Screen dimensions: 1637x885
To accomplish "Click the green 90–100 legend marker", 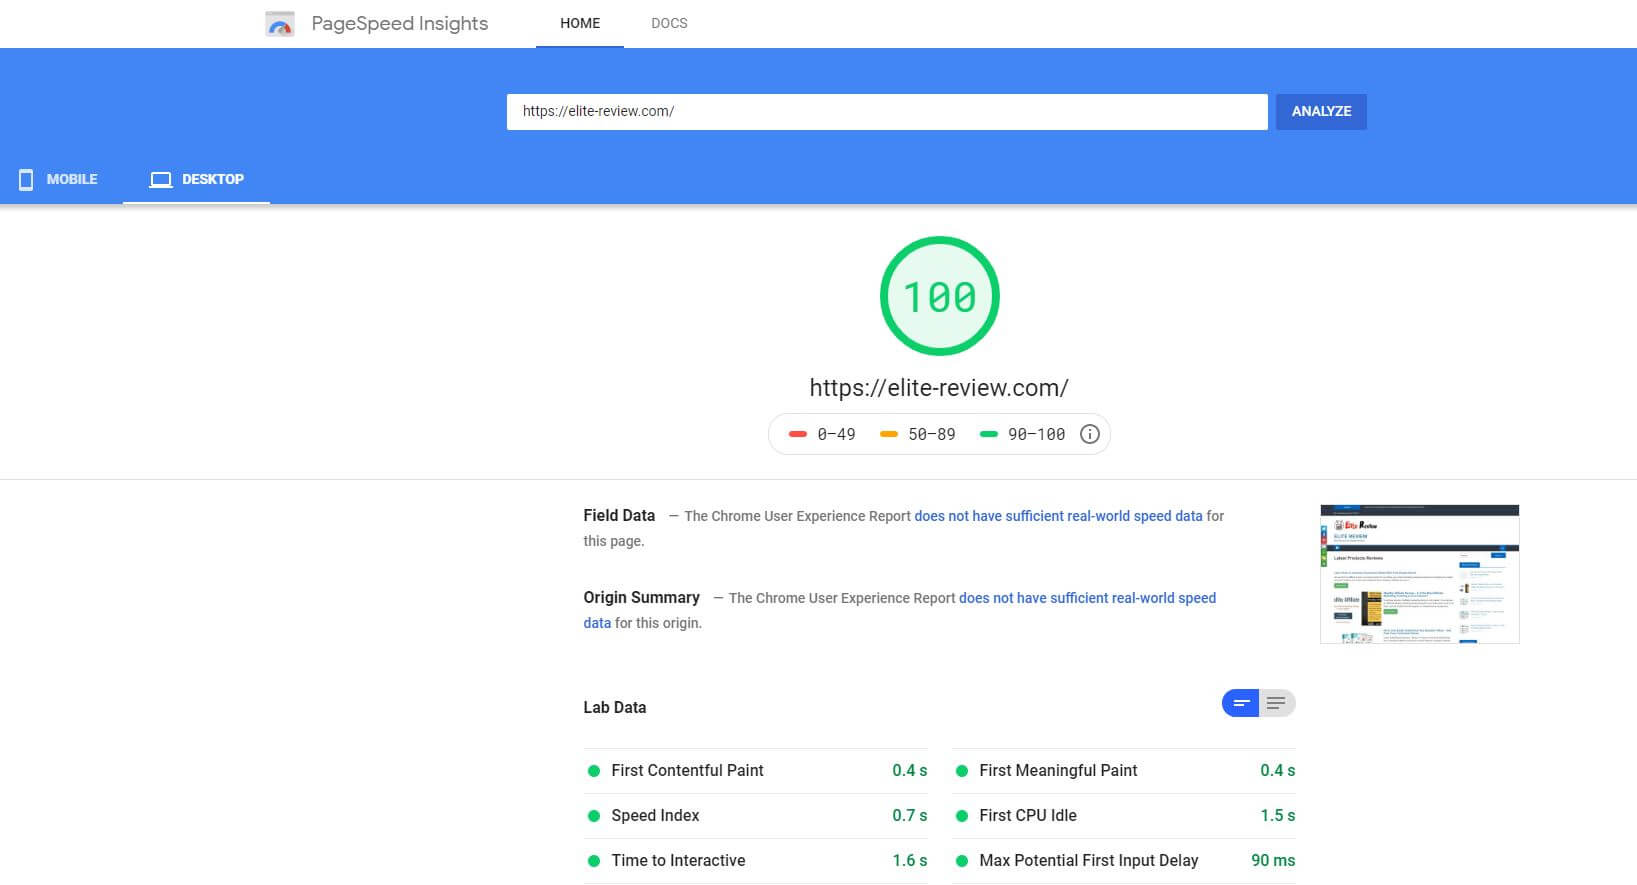I will tap(989, 434).
